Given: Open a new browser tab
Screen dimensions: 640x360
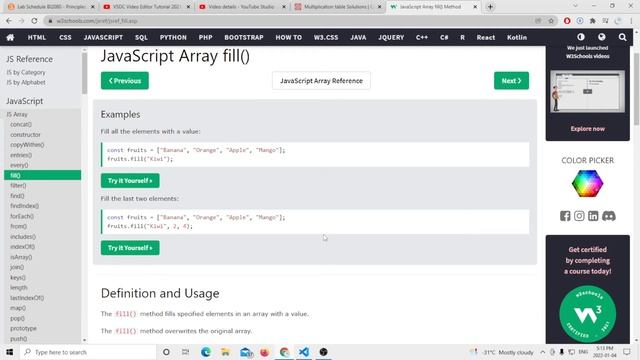Looking at the screenshot, I should click(x=490, y=7).
